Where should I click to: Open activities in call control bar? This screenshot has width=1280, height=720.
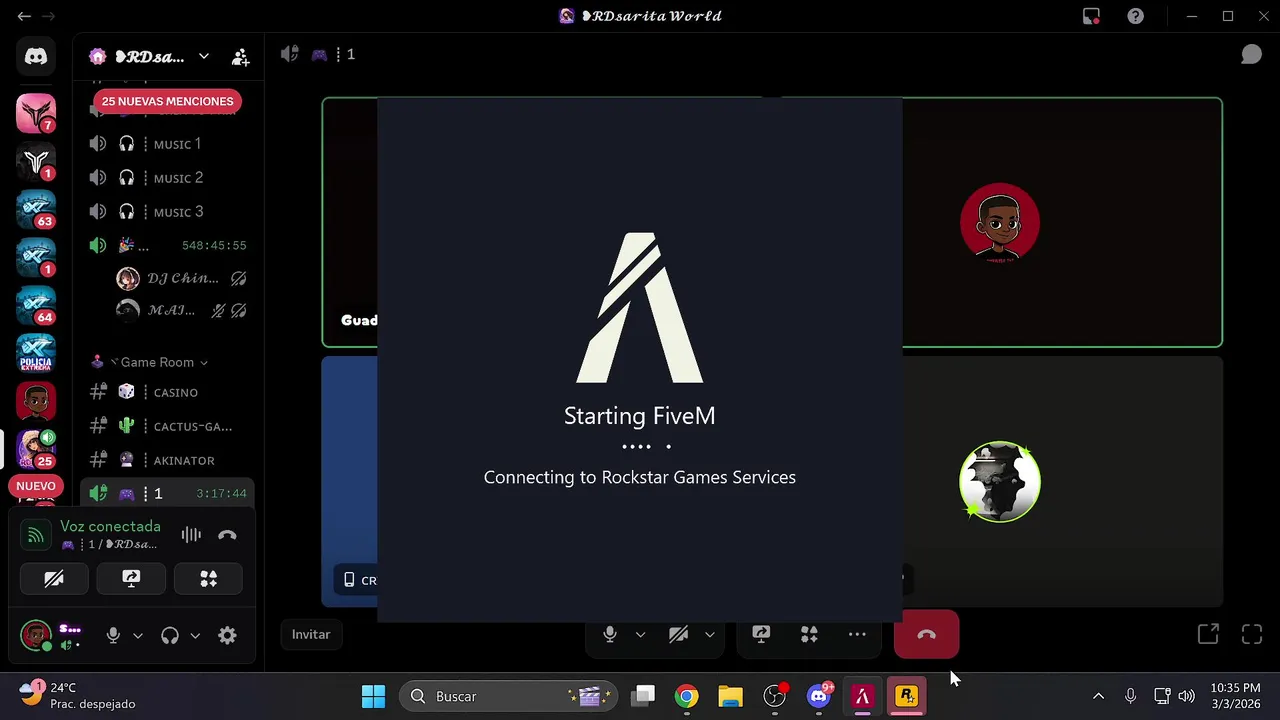(x=809, y=634)
